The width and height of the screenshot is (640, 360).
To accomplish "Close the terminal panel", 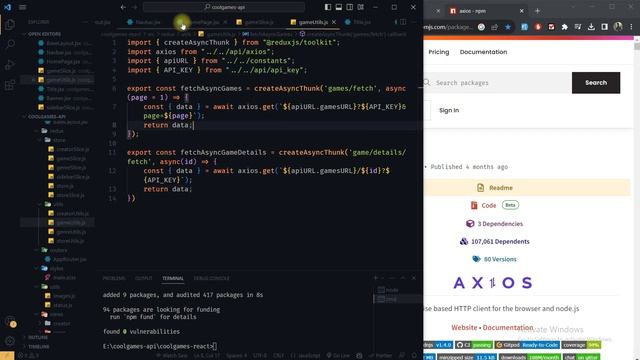I will click(x=413, y=278).
